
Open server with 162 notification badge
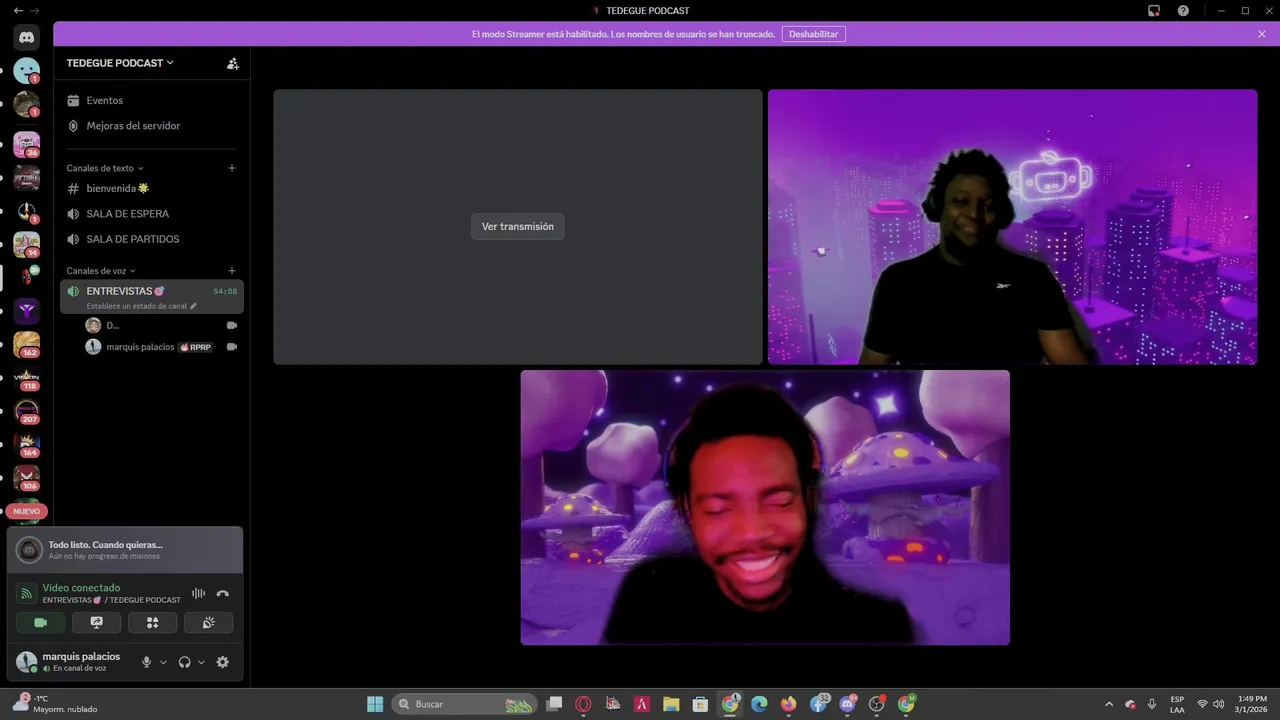pos(27,345)
